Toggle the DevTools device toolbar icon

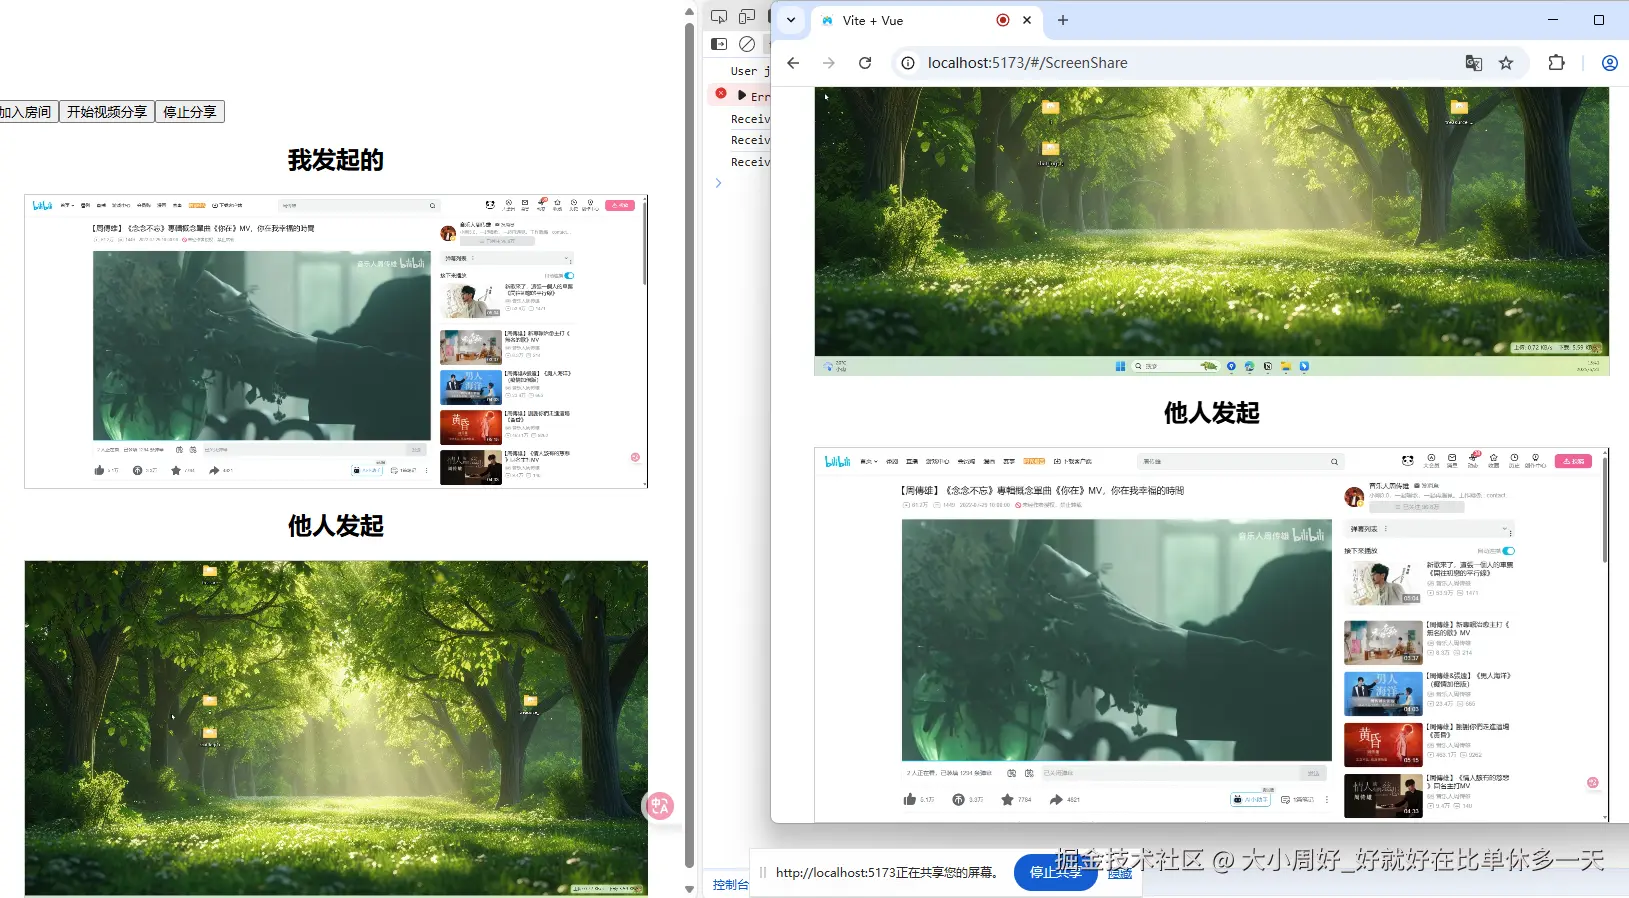[x=747, y=17]
